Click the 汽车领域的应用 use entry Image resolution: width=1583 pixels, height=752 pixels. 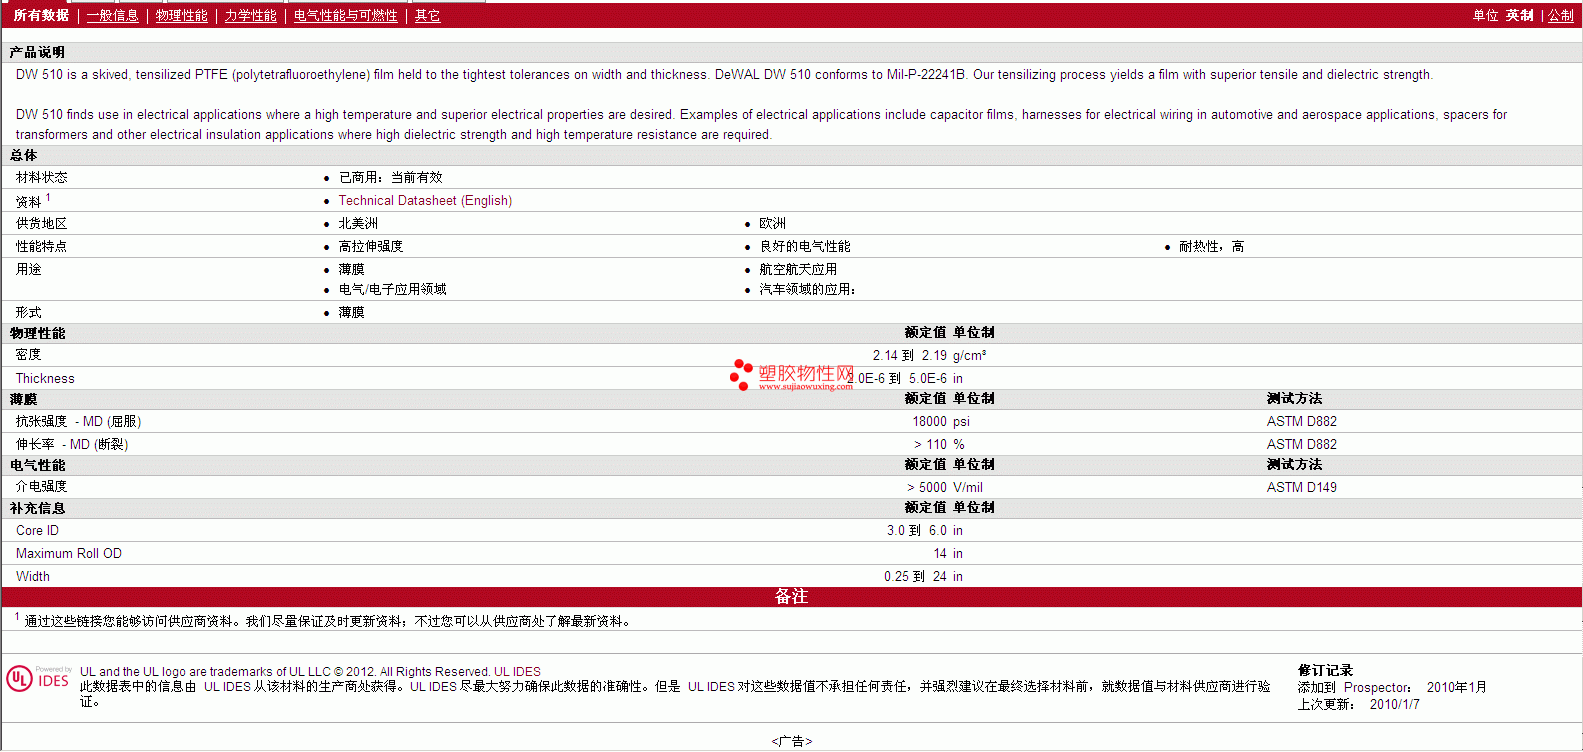807,289
